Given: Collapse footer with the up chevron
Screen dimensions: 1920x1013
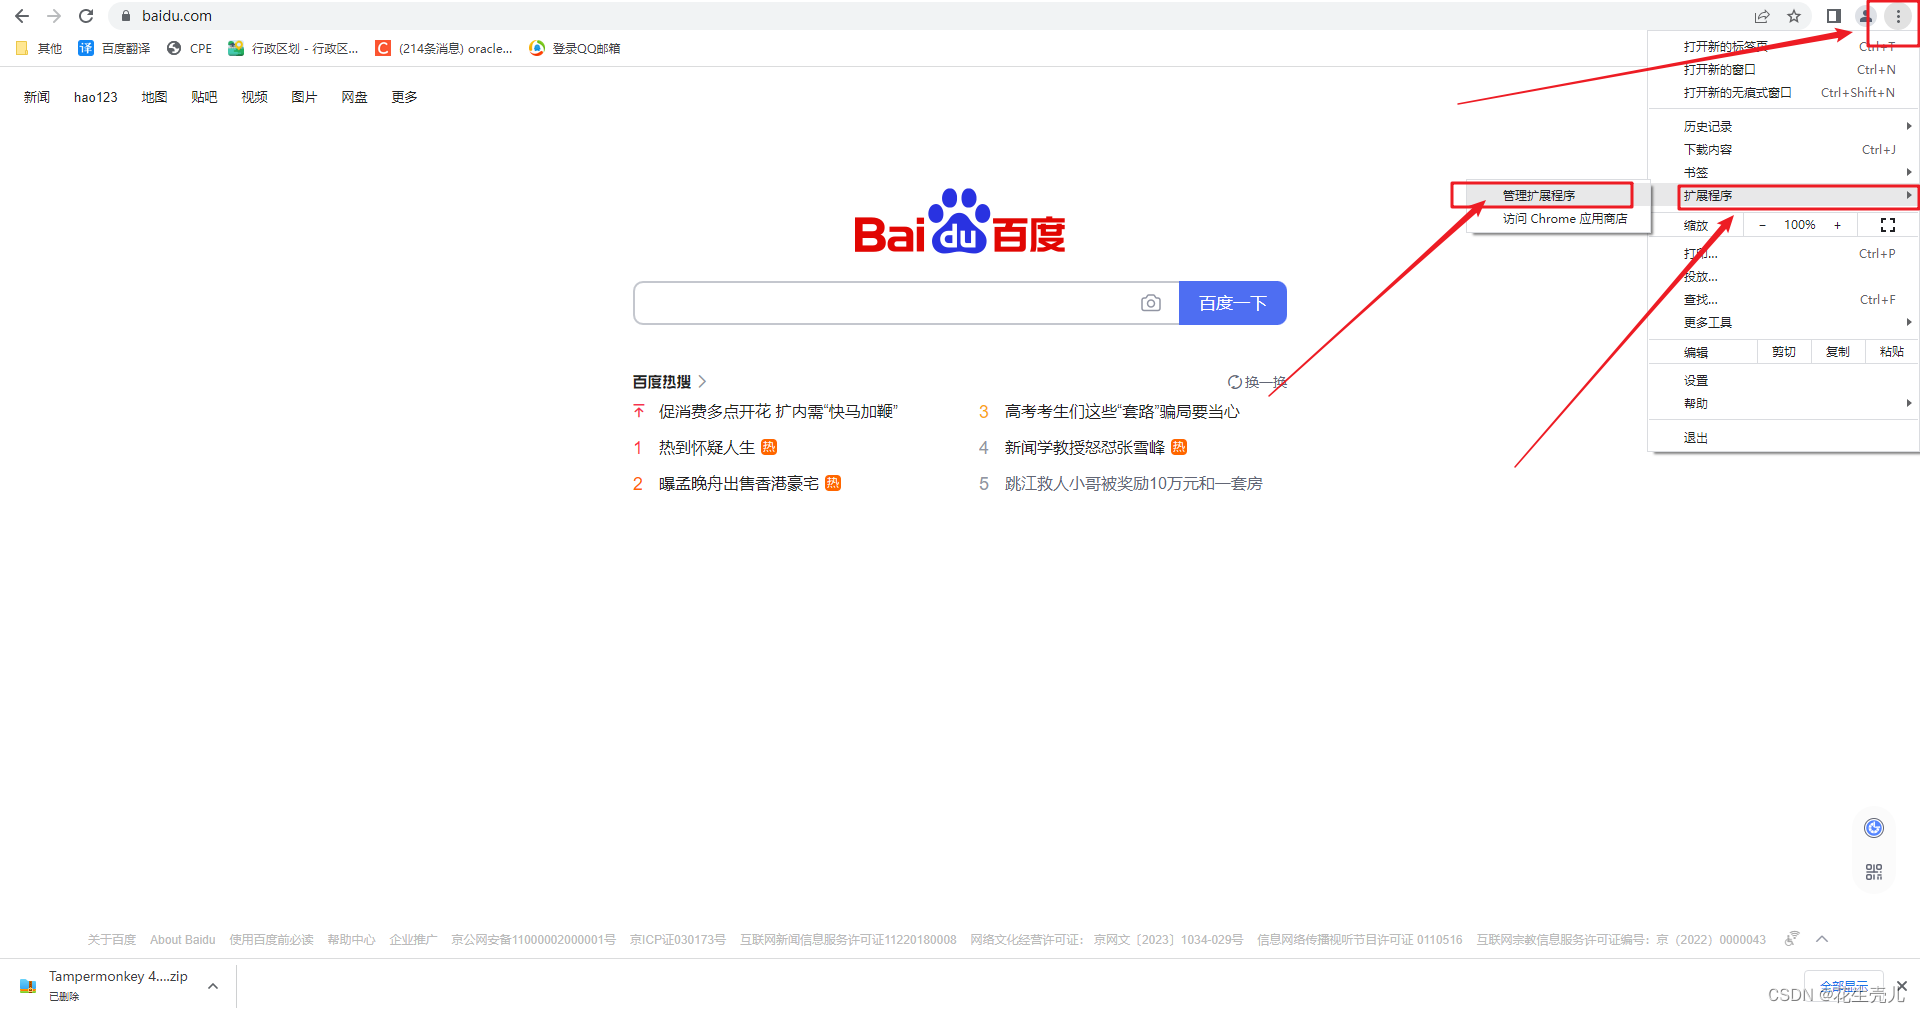Looking at the screenshot, I should pyautogui.click(x=1822, y=939).
